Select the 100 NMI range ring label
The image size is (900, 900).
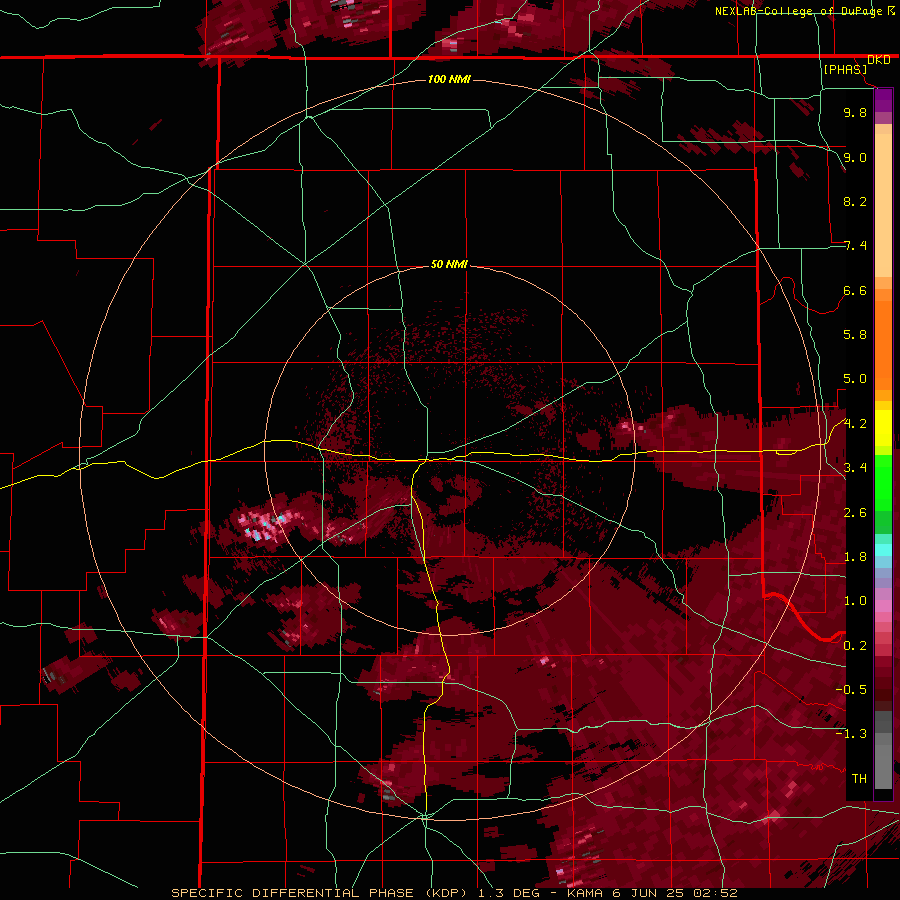click(x=449, y=79)
